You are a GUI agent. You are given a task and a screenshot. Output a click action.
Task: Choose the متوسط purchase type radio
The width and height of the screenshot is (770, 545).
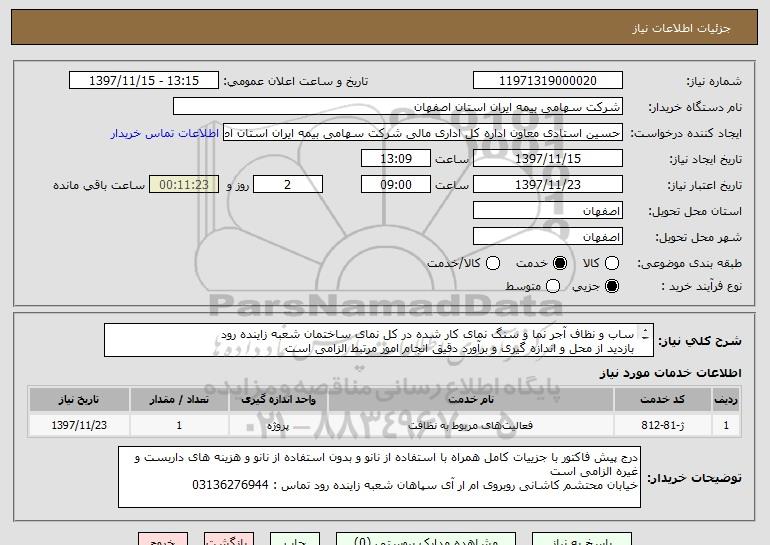click(x=552, y=286)
